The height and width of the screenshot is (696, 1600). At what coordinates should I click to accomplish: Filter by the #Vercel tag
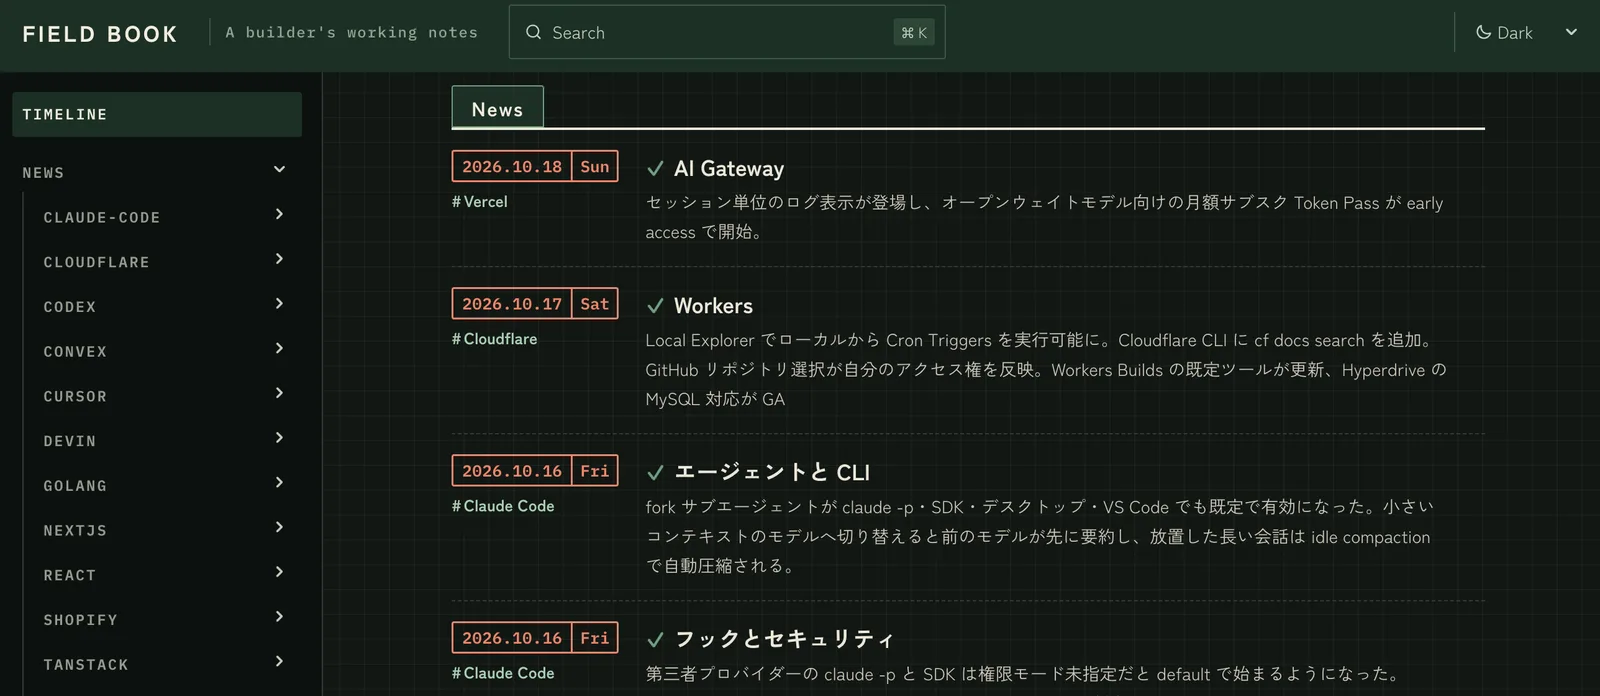point(479,202)
